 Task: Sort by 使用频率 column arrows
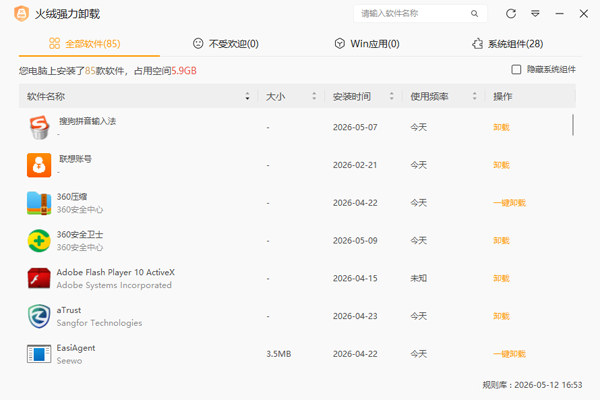click(x=474, y=96)
